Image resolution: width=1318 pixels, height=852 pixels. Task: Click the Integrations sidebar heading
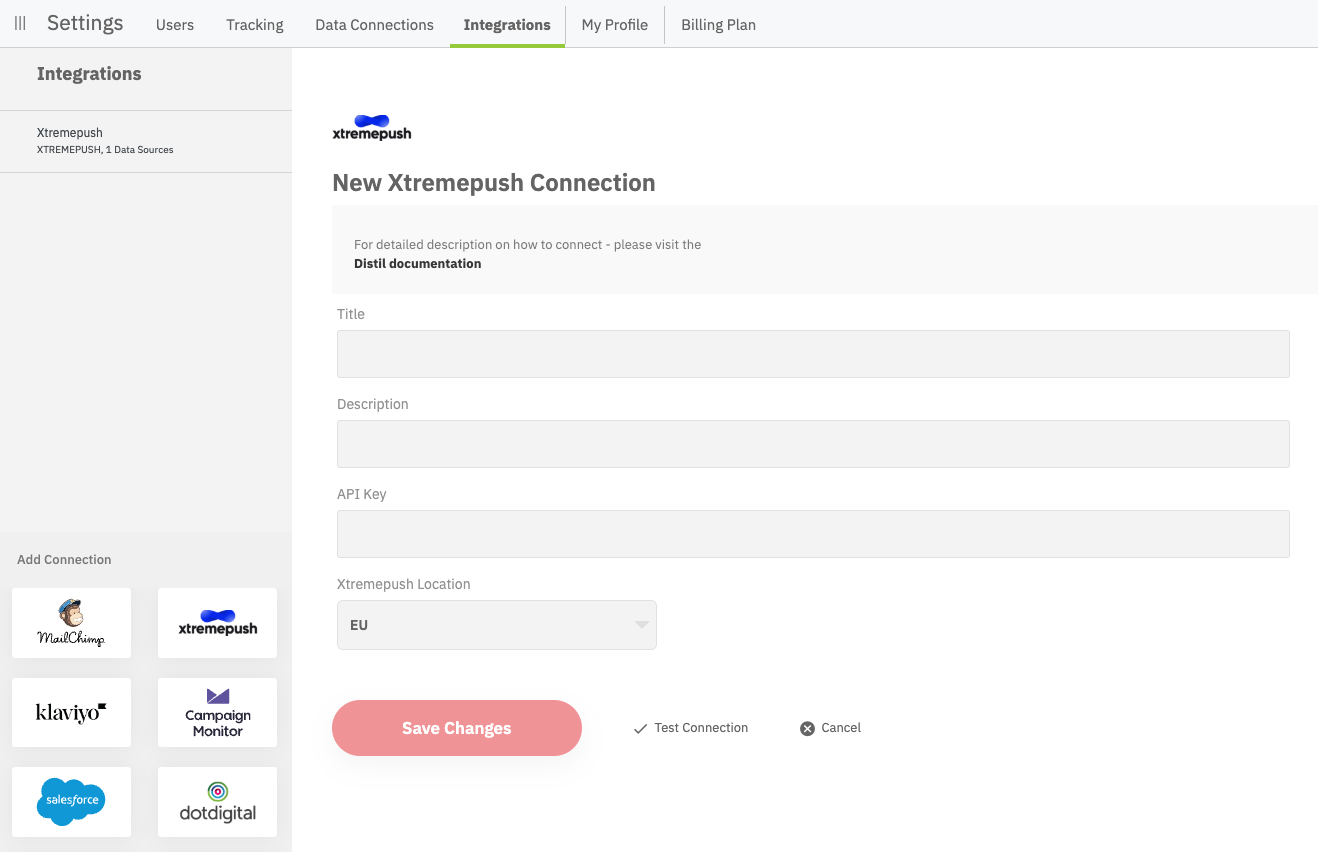click(89, 74)
